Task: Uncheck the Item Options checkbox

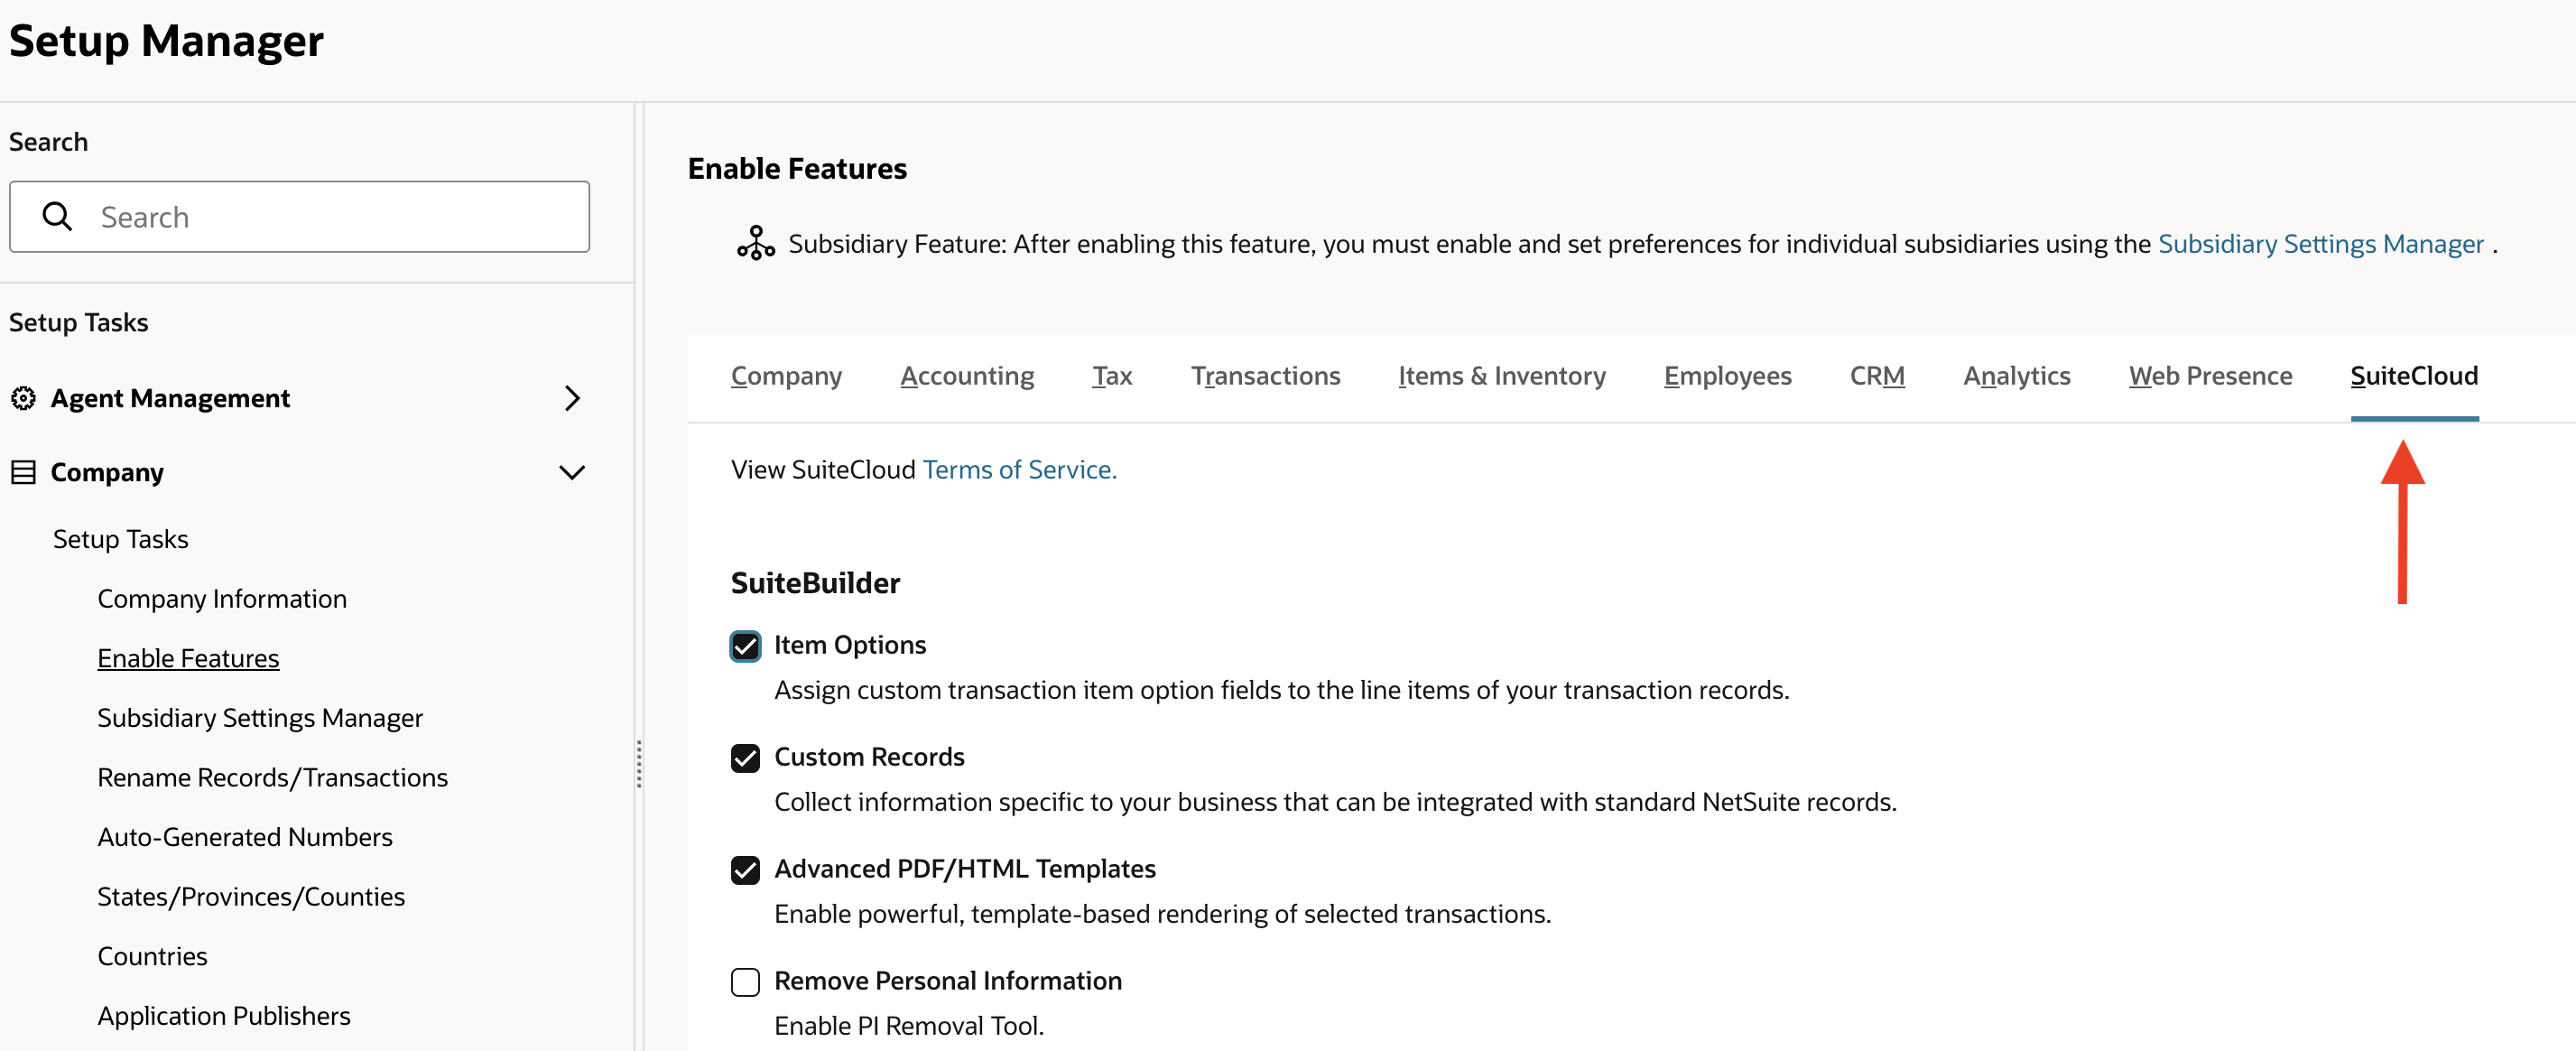Action: [745, 646]
